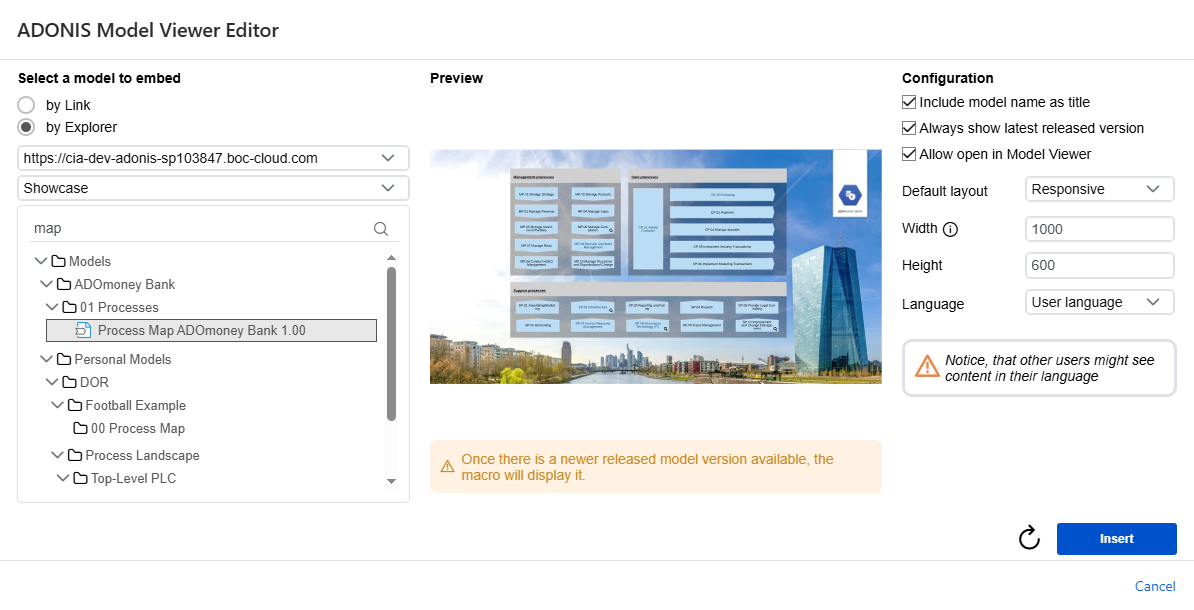1194x610 pixels.
Task: Click the refresh preview icon
Action: click(x=1029, y=539)
